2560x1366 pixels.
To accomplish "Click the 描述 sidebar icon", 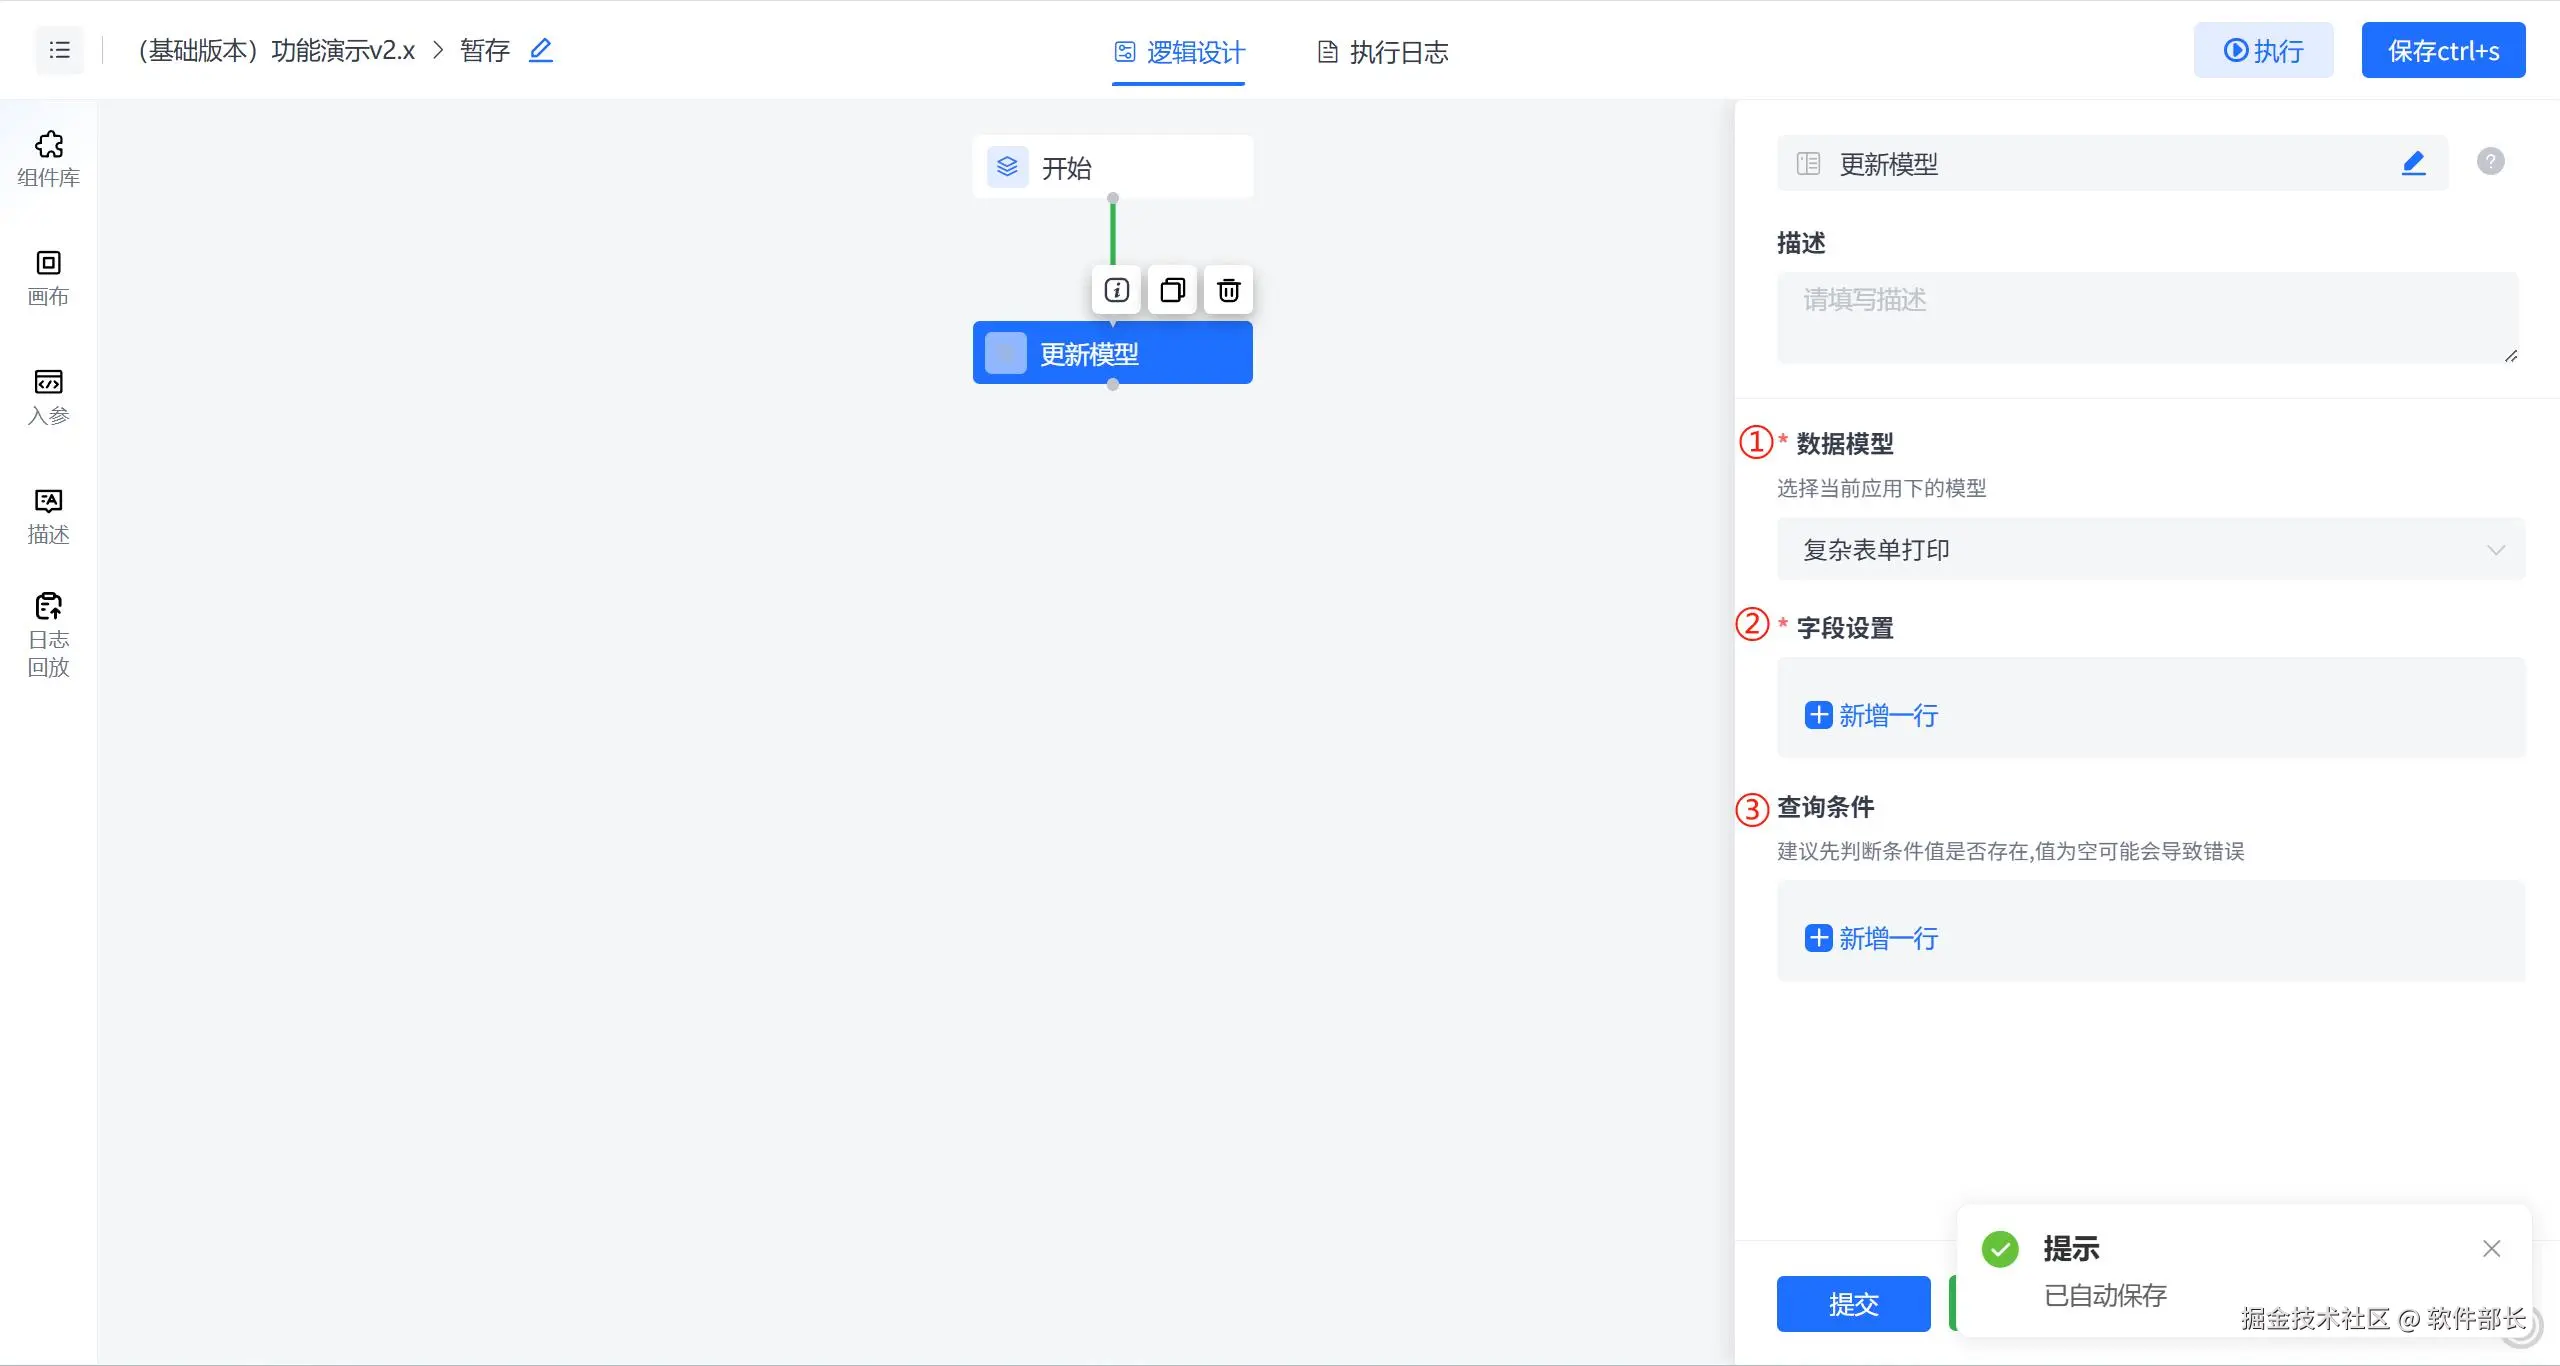I will (48, 515).
